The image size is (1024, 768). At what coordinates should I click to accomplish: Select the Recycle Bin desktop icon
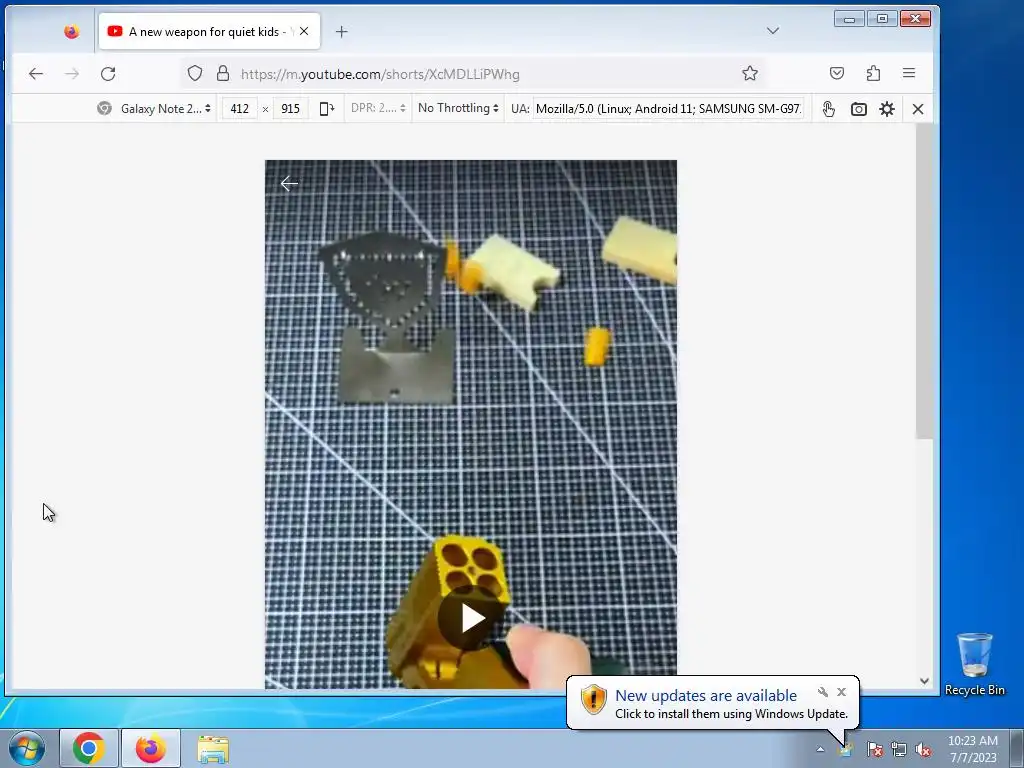point(974,664)
